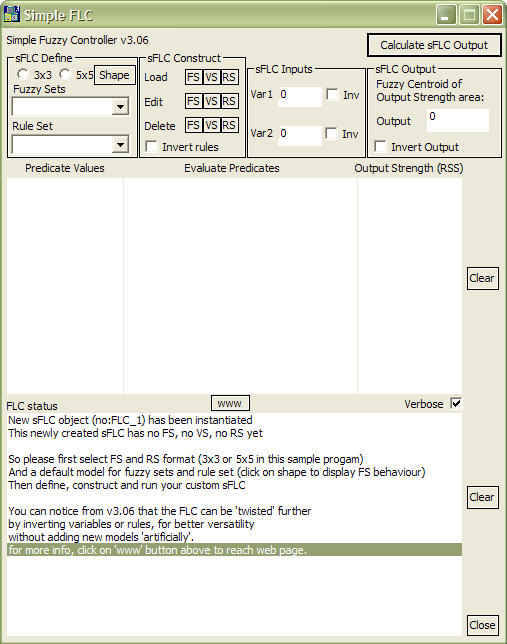Enable the Invert Output checkbox

(380, 147)
